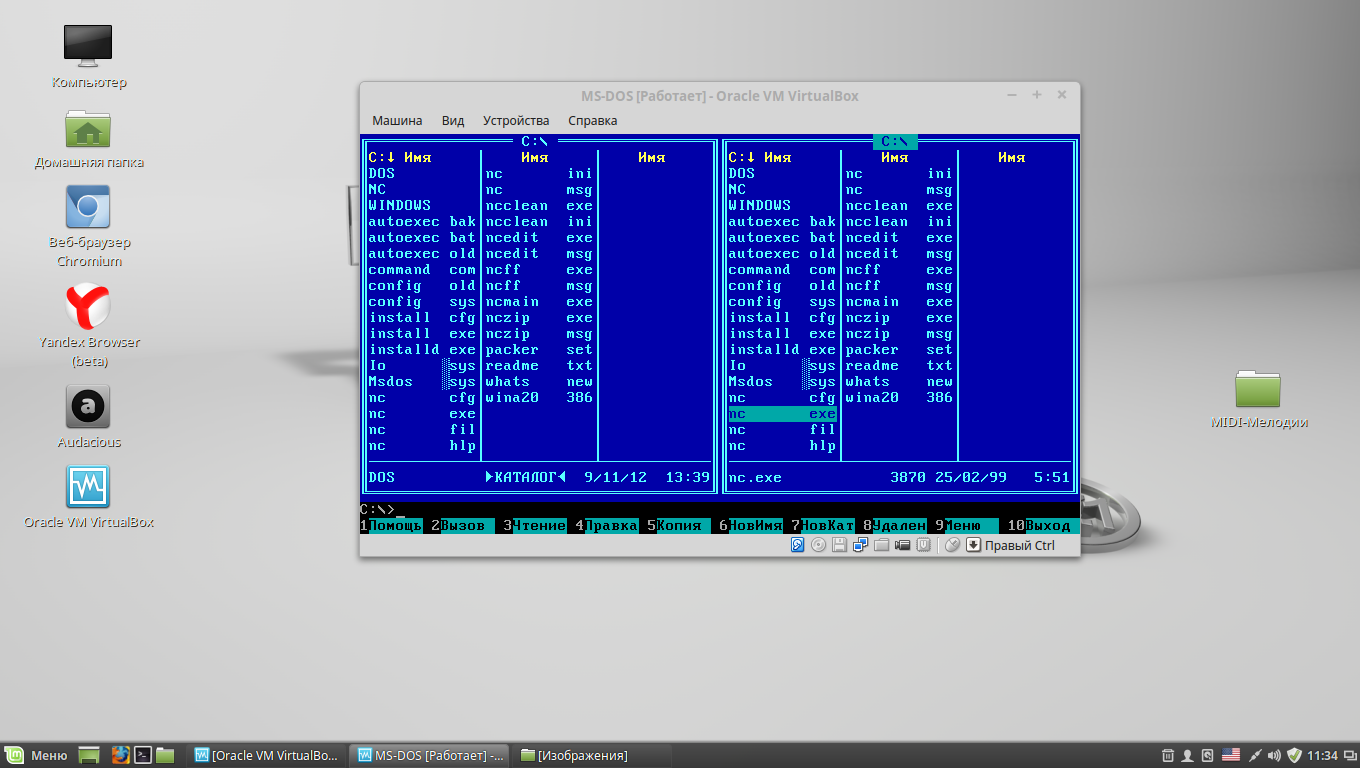Click US flag keyboard layout indicator
This screenshot has width=1360, height=768.
click(1231, 755)
